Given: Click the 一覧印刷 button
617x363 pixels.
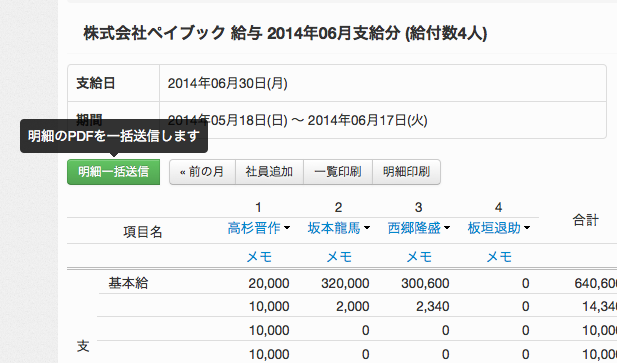Looking at the screenshot, I should 338,172.
